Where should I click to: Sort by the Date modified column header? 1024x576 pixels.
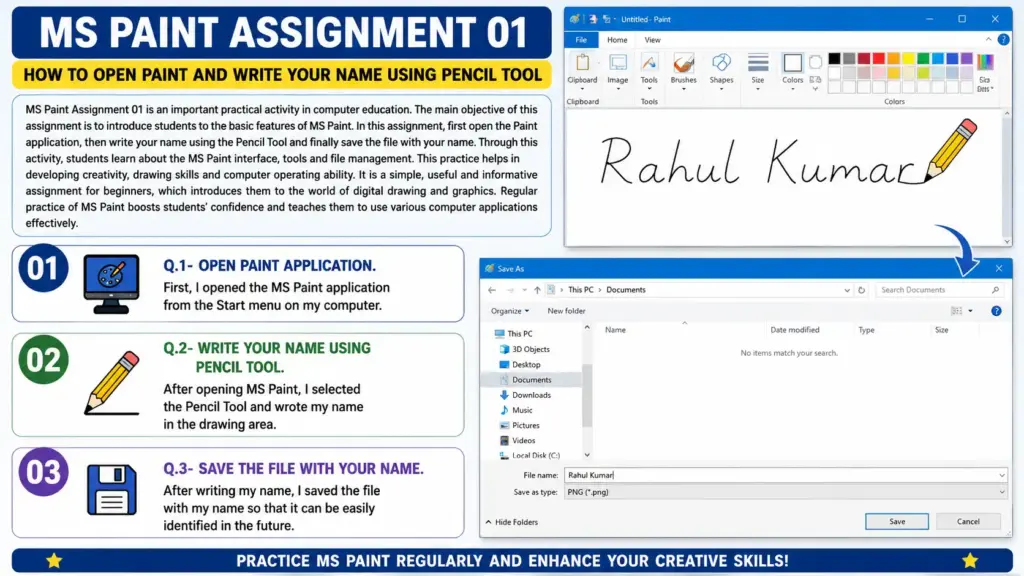pyautogui.click(x=794, y=330)
